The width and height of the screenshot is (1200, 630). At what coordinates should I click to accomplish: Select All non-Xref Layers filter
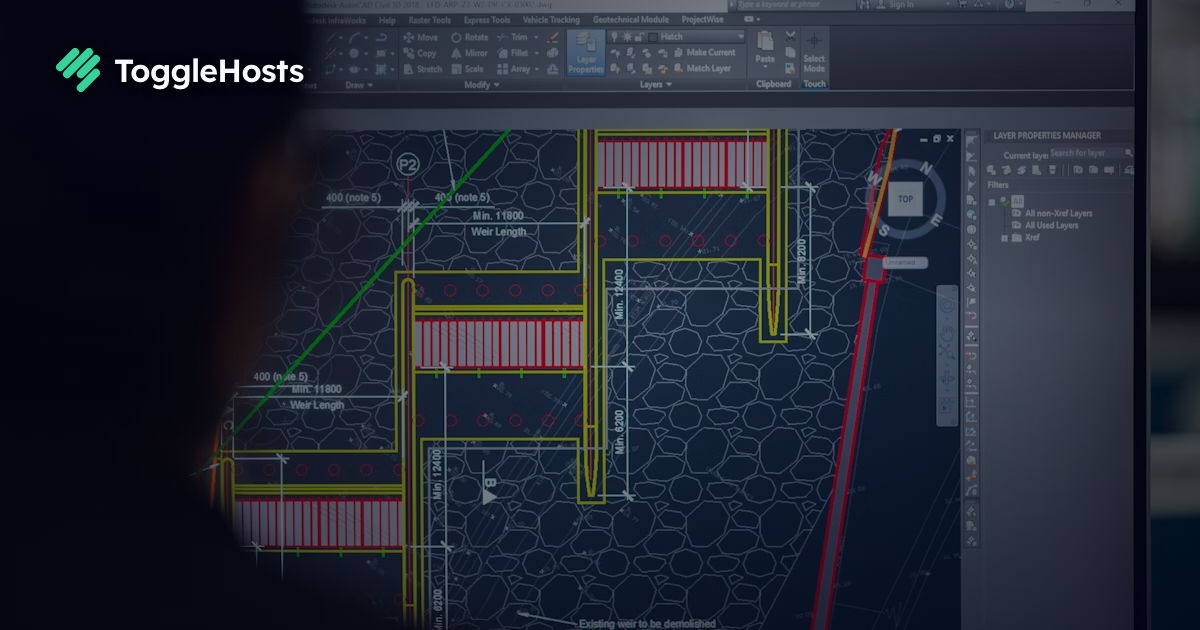[x=1051, y=213]
